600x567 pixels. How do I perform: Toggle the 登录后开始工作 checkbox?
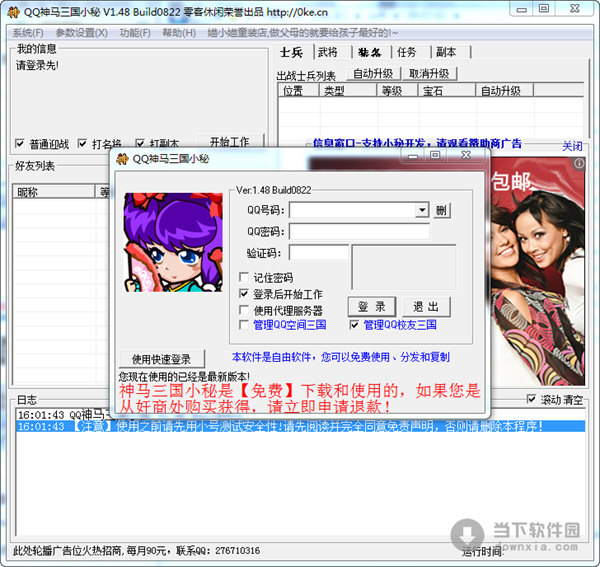pos(244,293)
